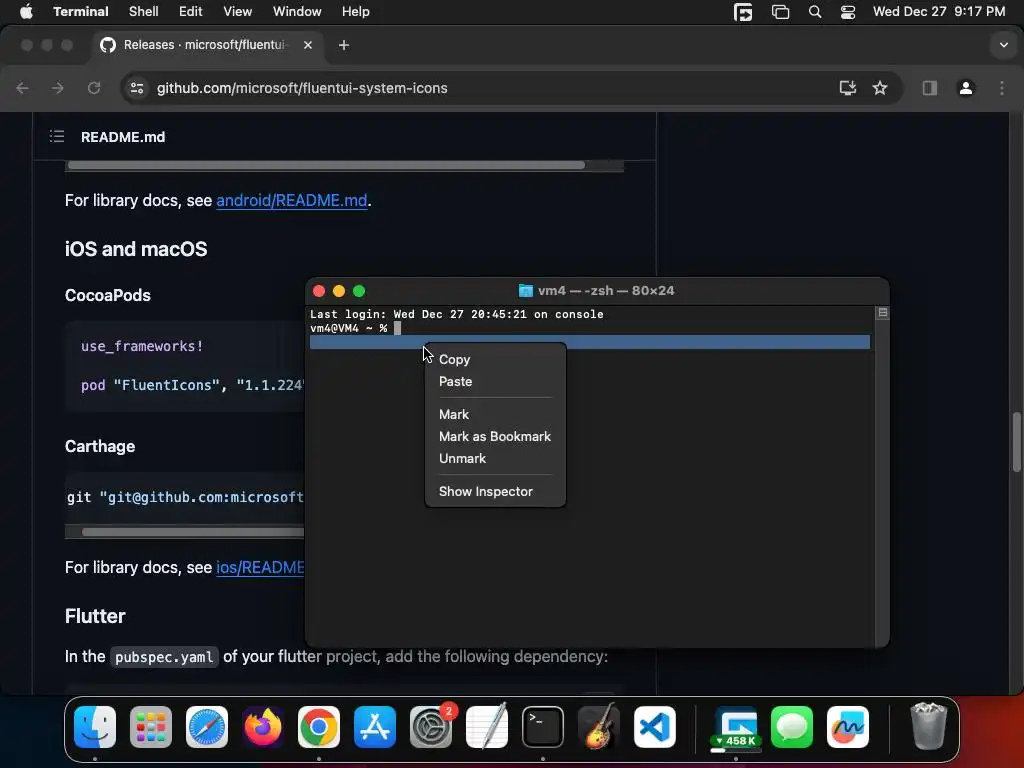Viewport: 1024px width, 768px height.
Task: Select Mark as Bookmark option
Action: point(495,436)
